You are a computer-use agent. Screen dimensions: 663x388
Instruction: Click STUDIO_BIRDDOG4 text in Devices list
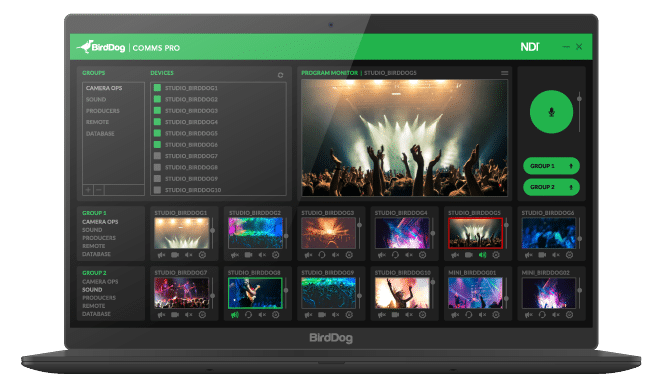(x=191, y=122)
